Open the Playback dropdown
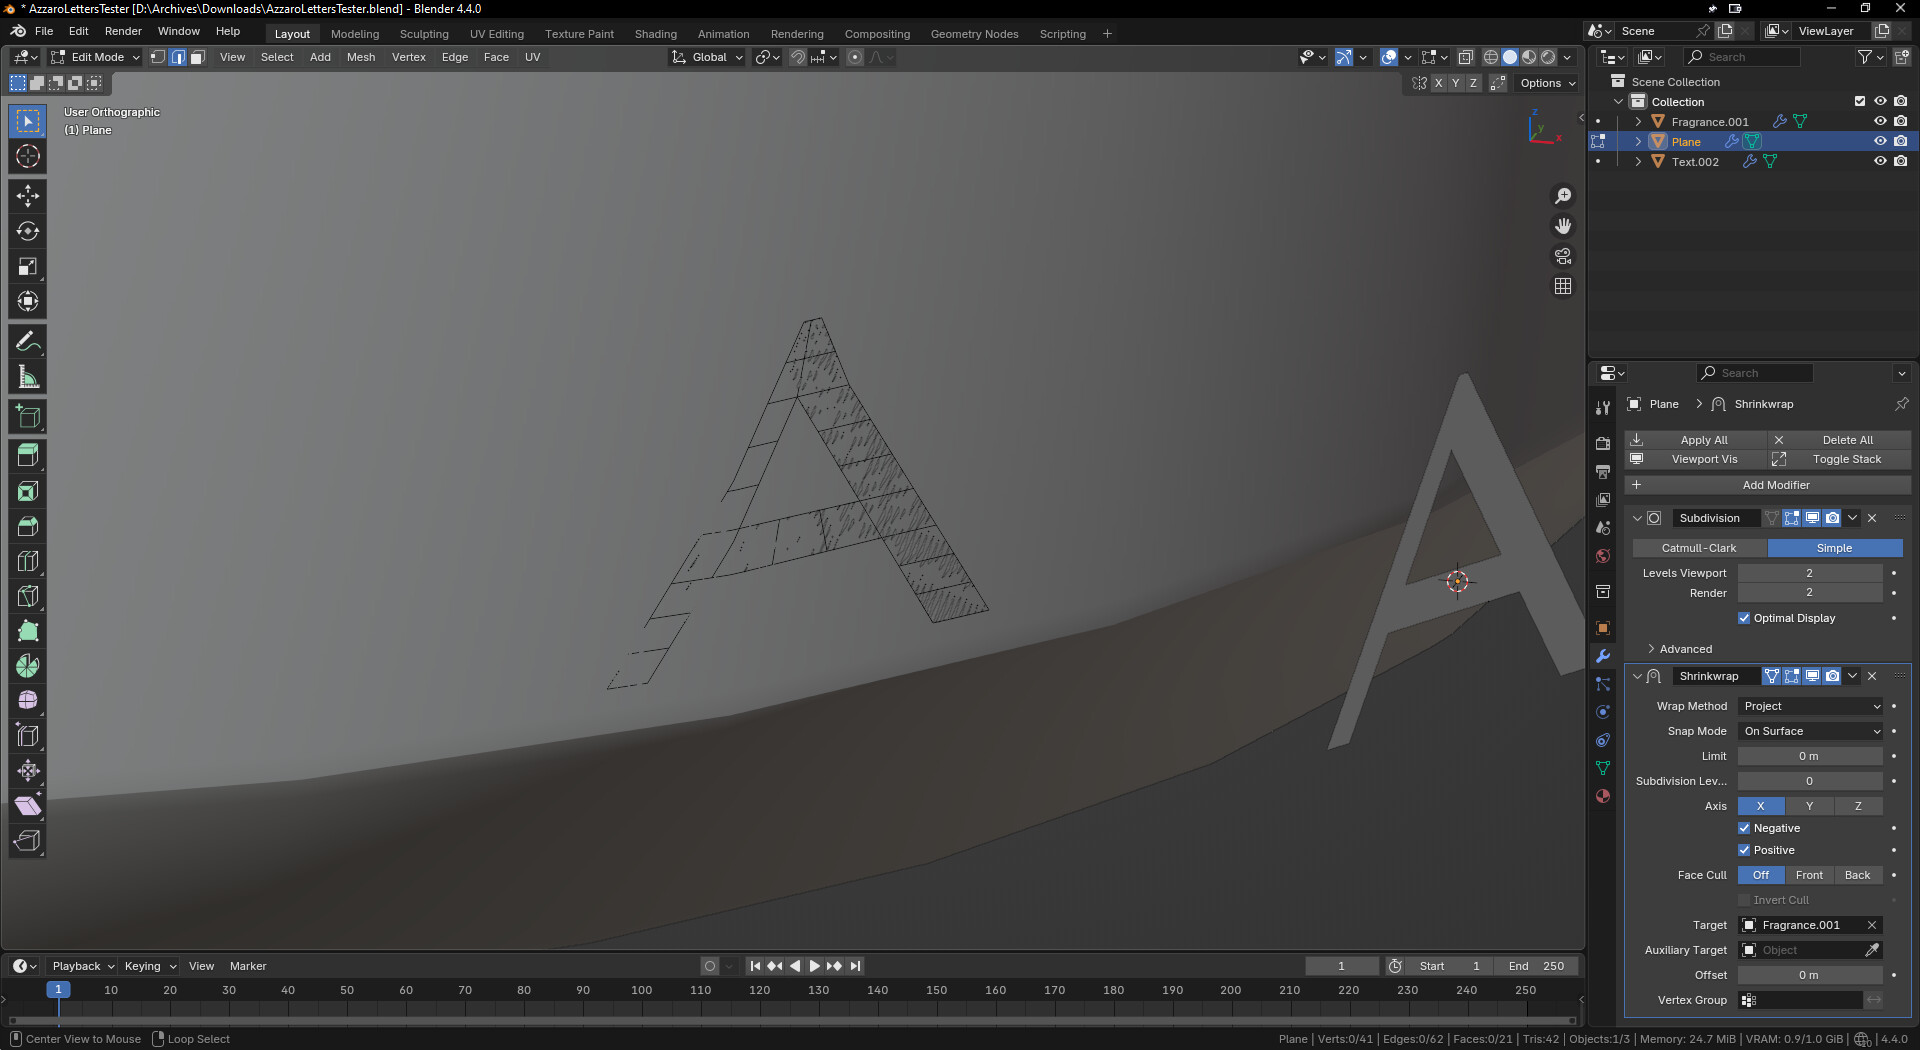1920x1050 pixels. pos(83,966)
